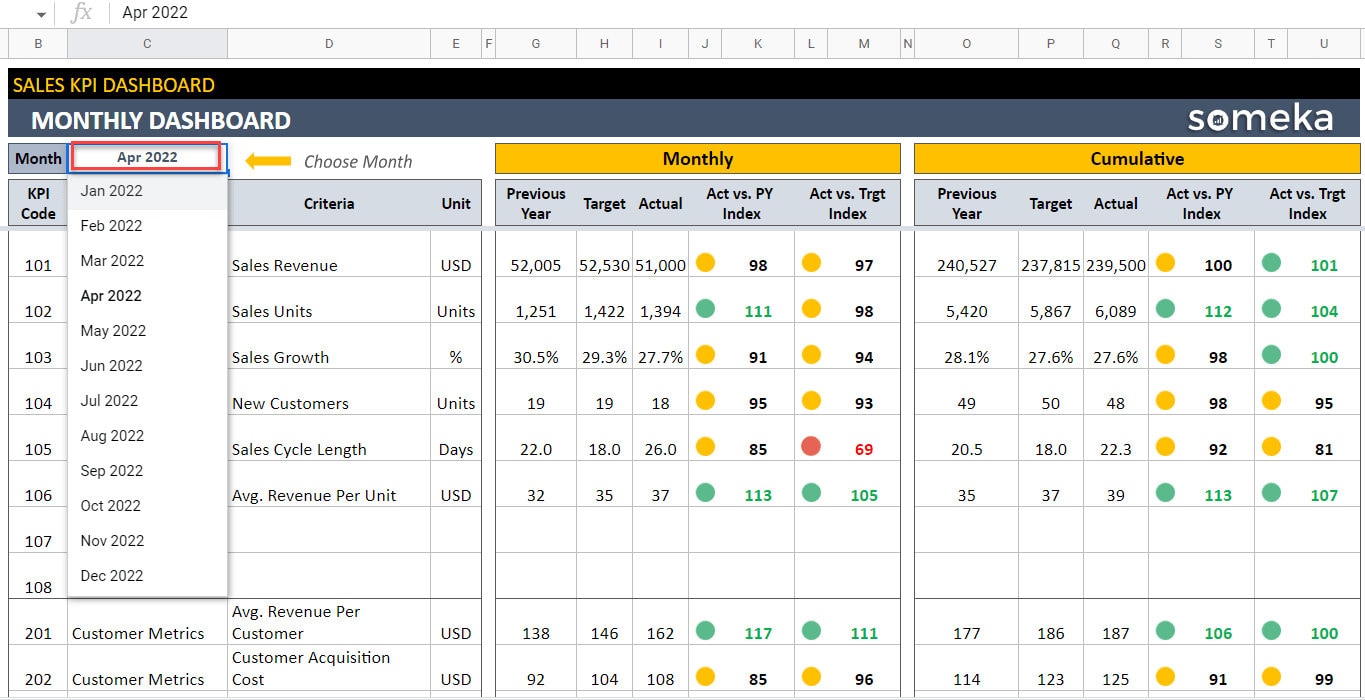Select column E header
This screenshot has width=1365, height=700.
point(456,44)
